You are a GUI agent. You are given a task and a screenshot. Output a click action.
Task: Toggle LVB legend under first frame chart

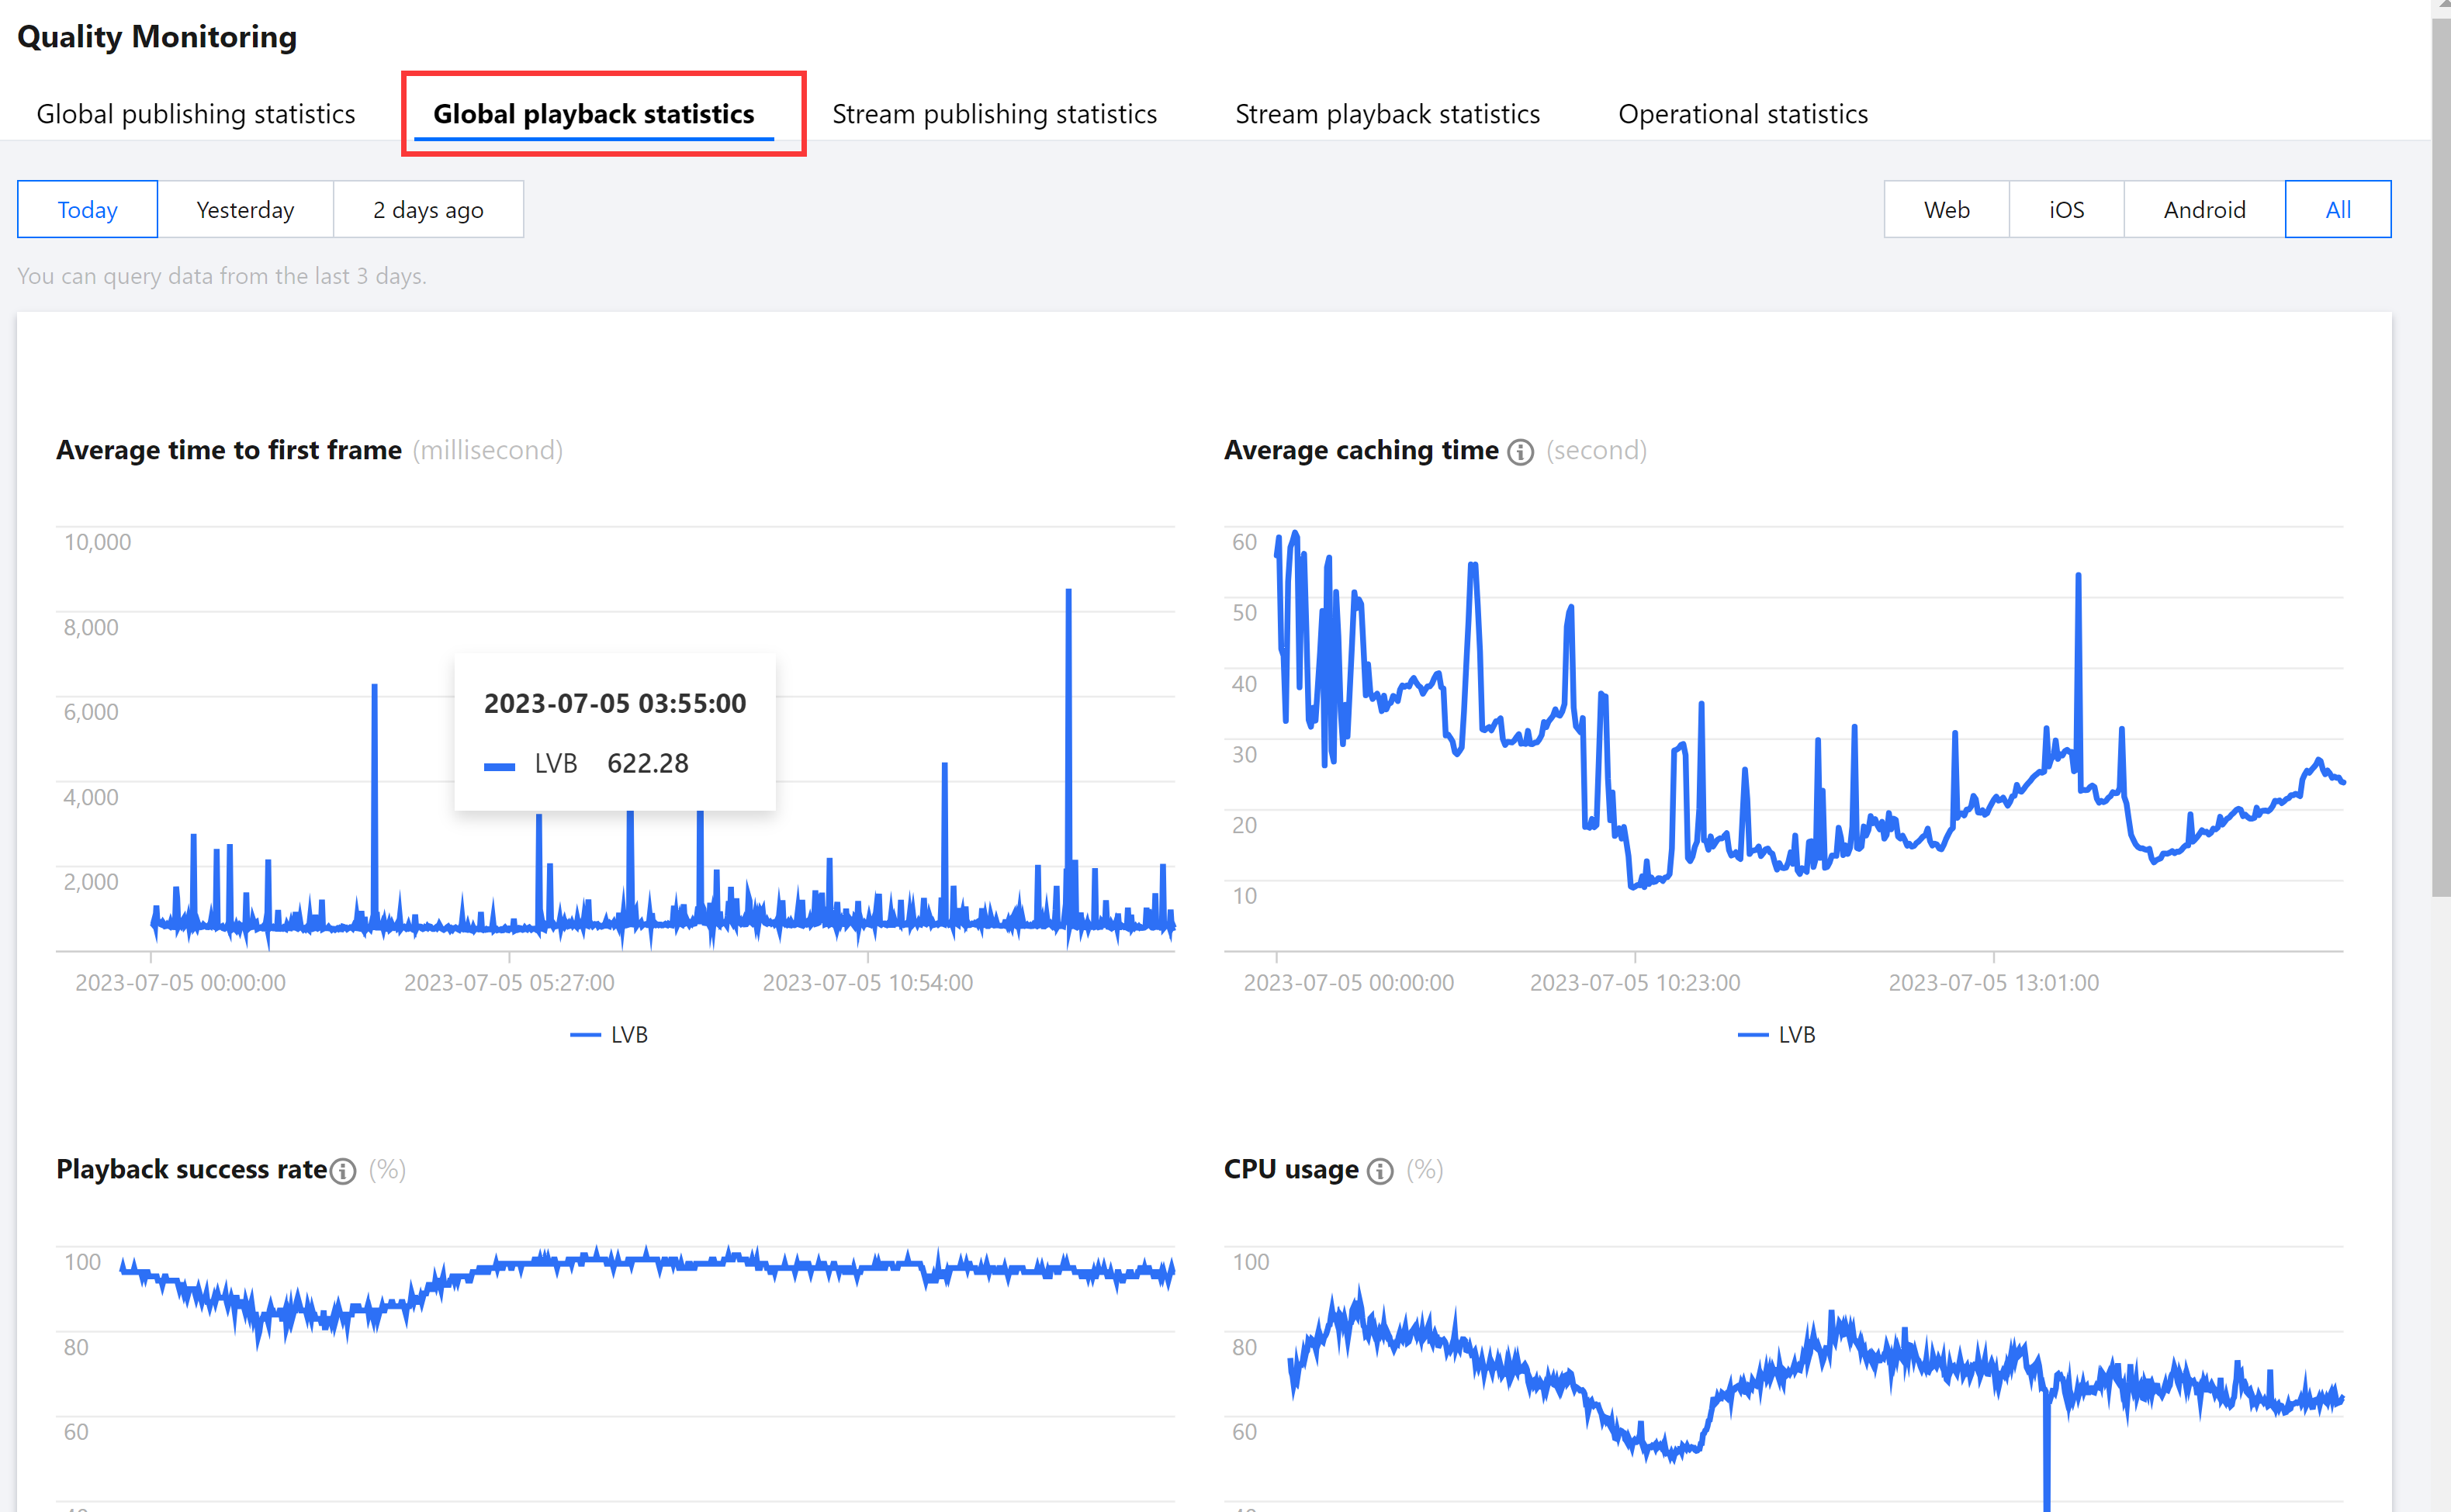pos(609,1035)
